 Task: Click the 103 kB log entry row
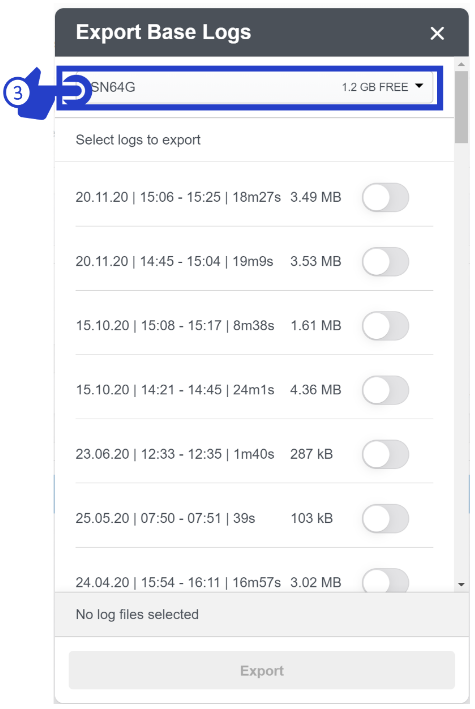pyautogui.click(x=254, y=518)
